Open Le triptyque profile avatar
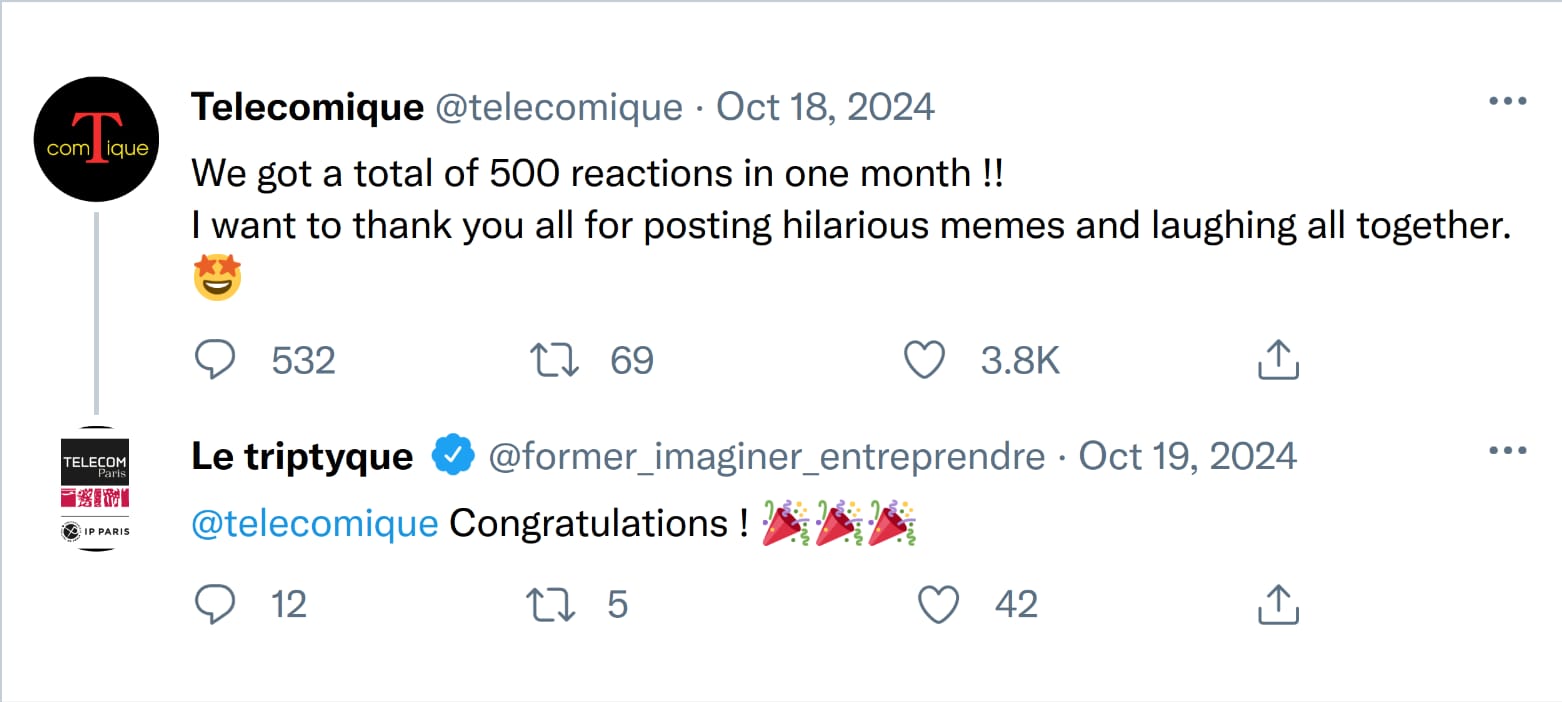Viewport: 1562px width, 702px height. 96,490
